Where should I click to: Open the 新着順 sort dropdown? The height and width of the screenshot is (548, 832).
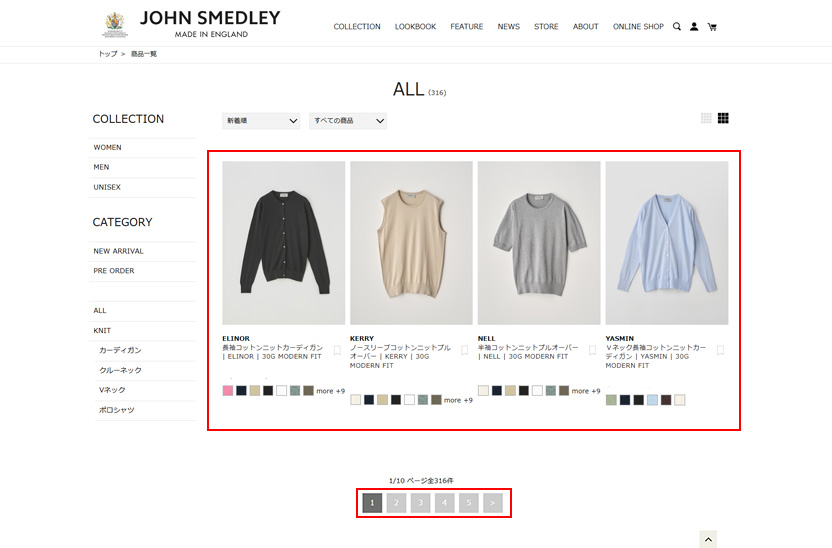pyautogui.click(x=261, y=121)
